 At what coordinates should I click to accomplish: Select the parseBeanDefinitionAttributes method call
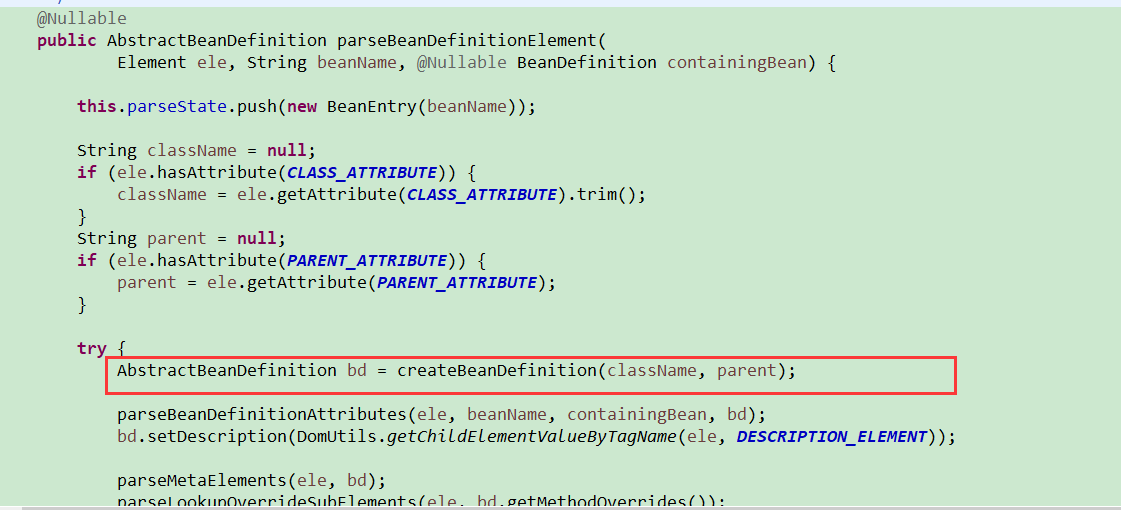click(262, 414)
